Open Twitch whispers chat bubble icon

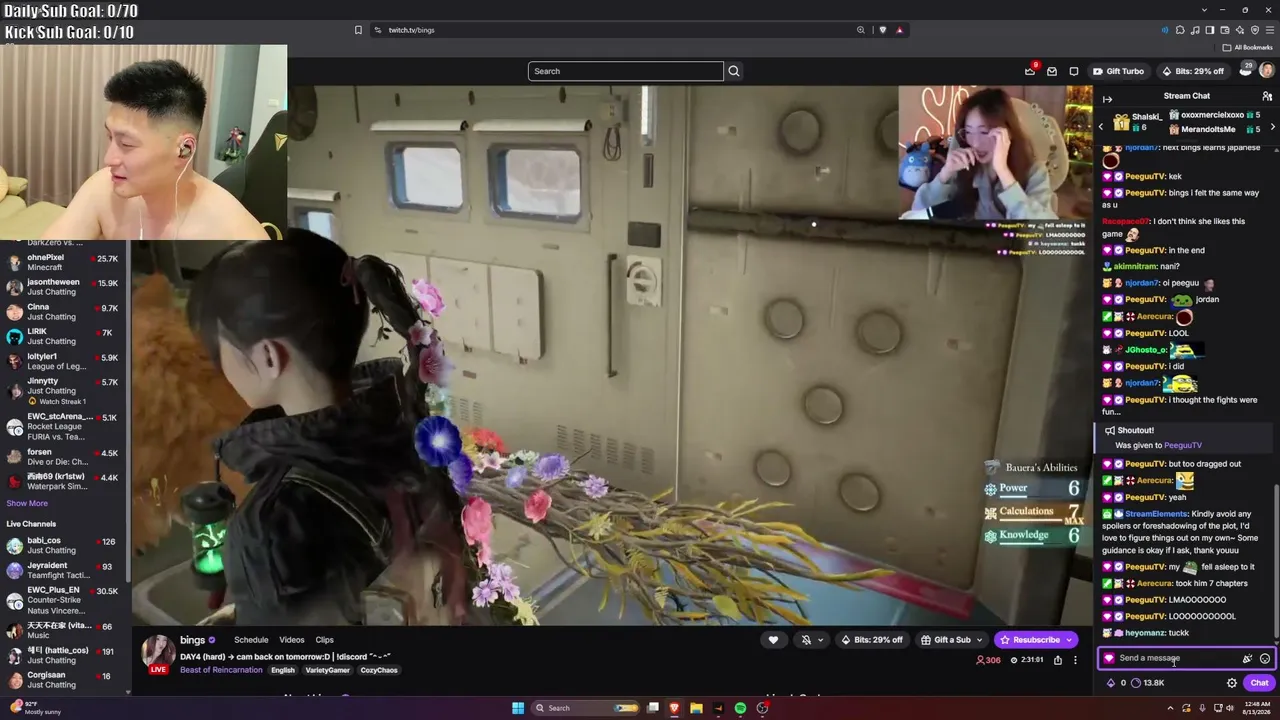pyautogui.click(x=1074, y=71)
